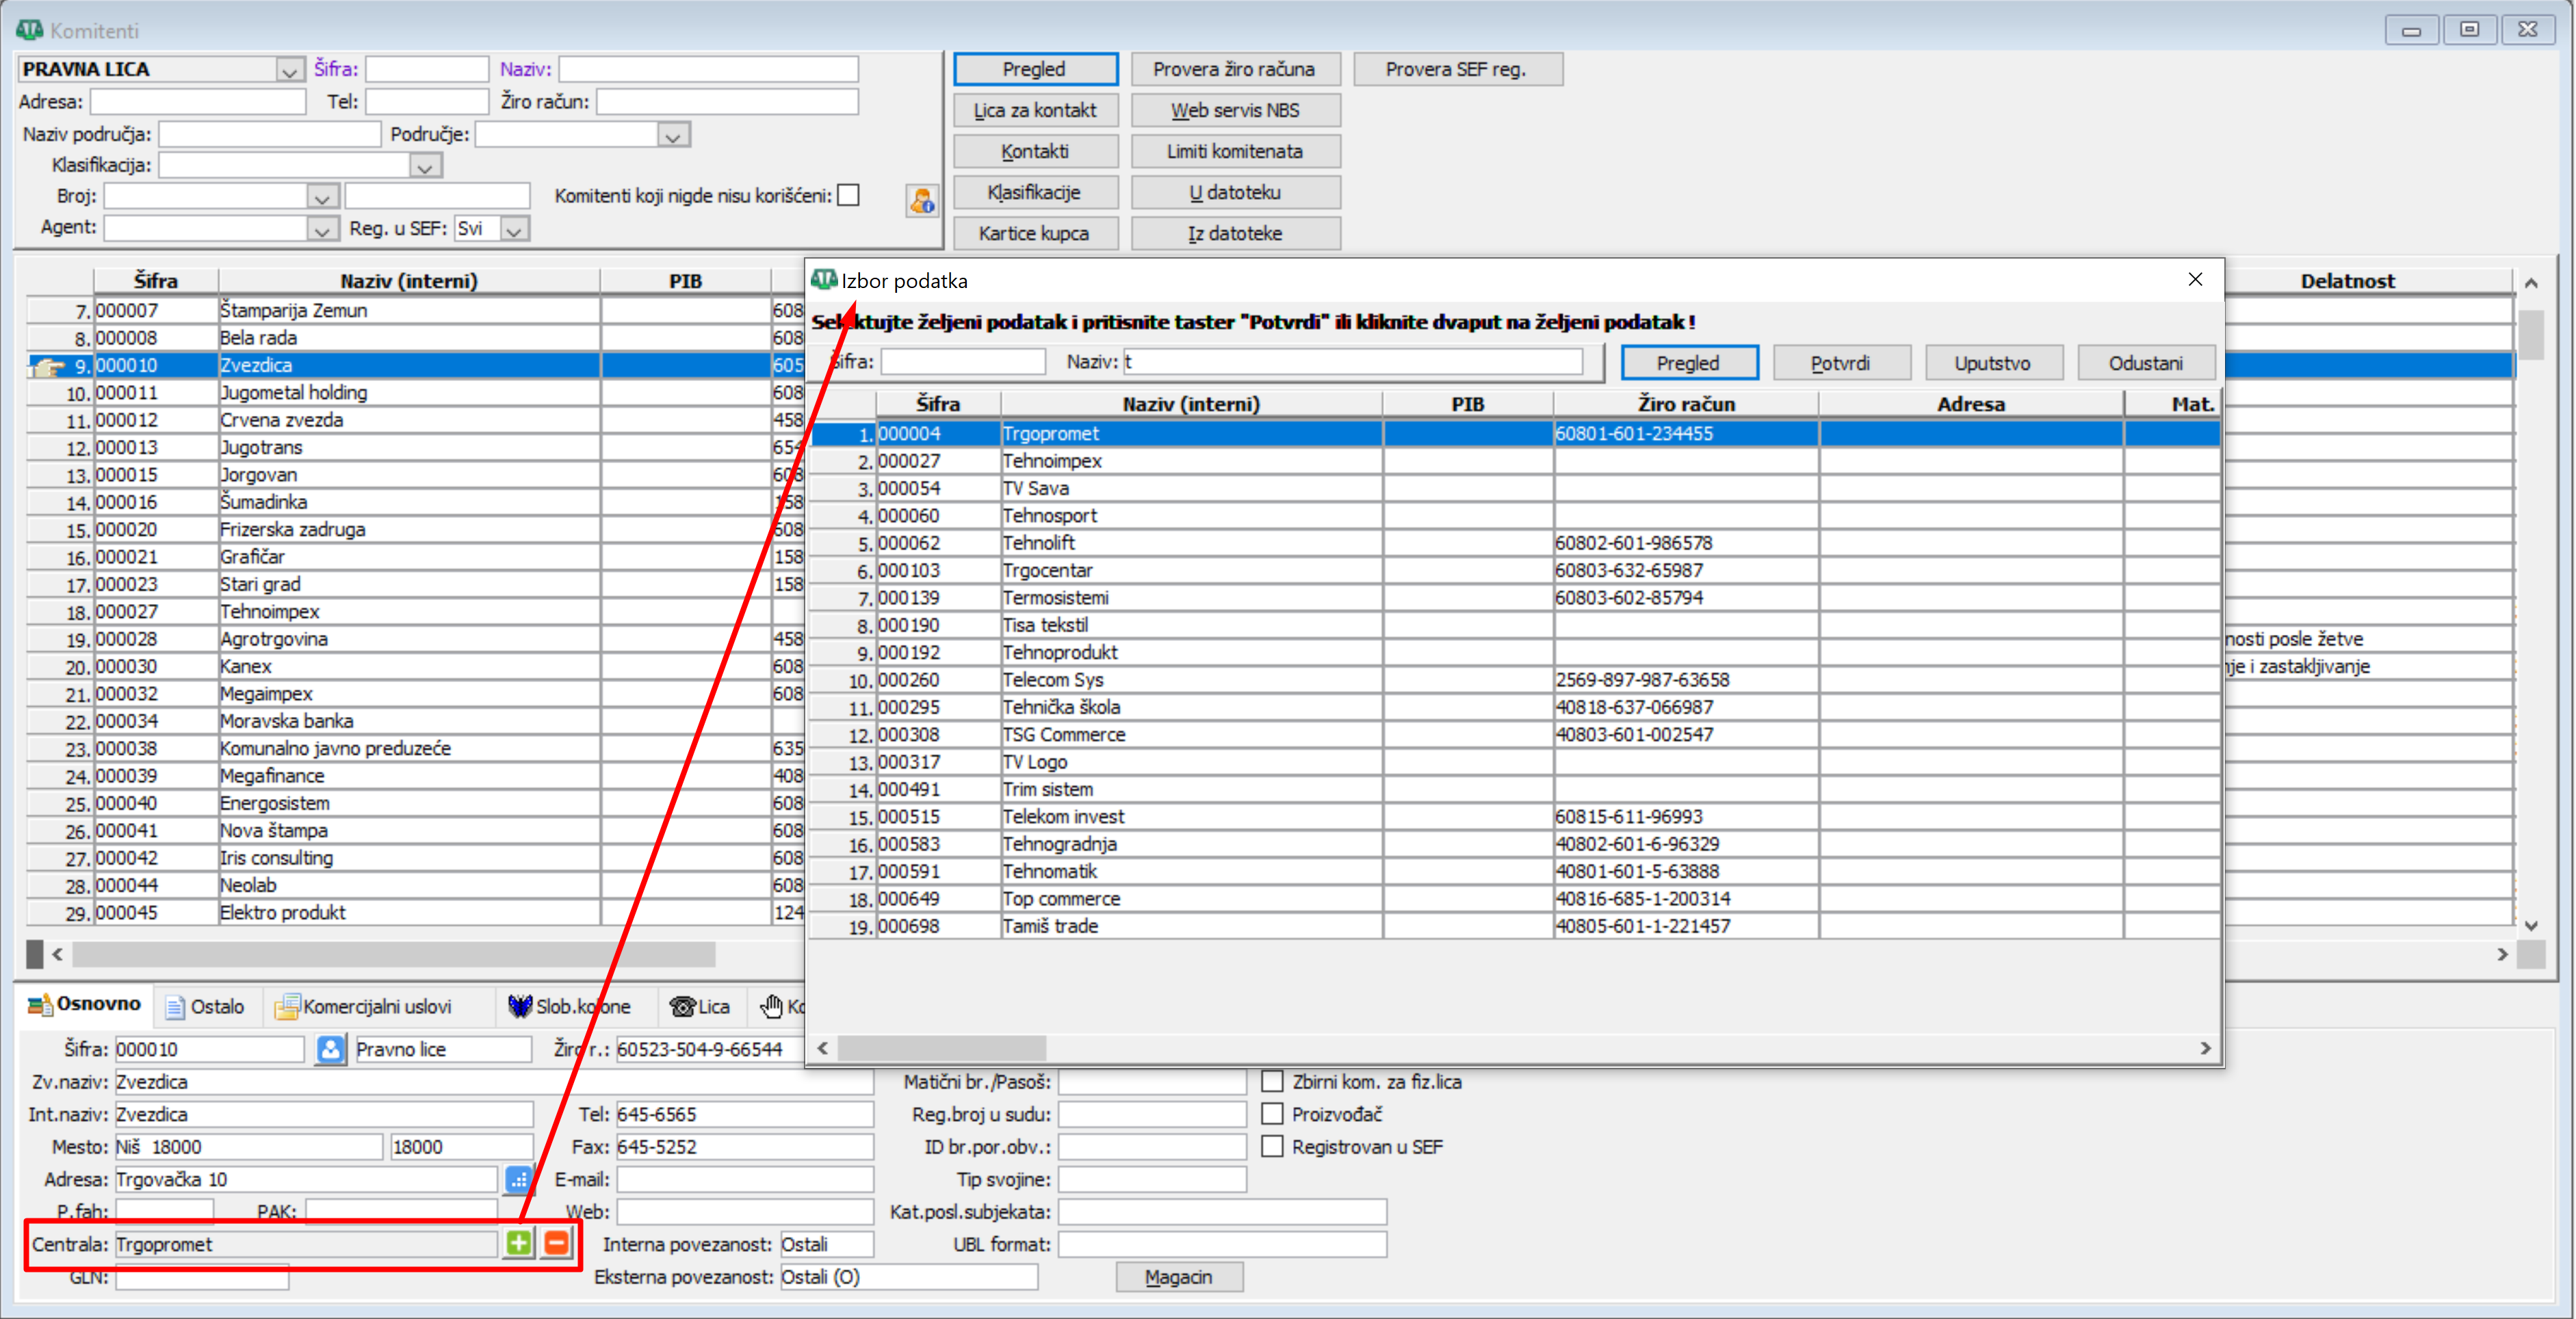The width and height of the screenshot is (2576, 1319).
Task: Click the blue person icon beside Šifra field
Action: 330,1049
